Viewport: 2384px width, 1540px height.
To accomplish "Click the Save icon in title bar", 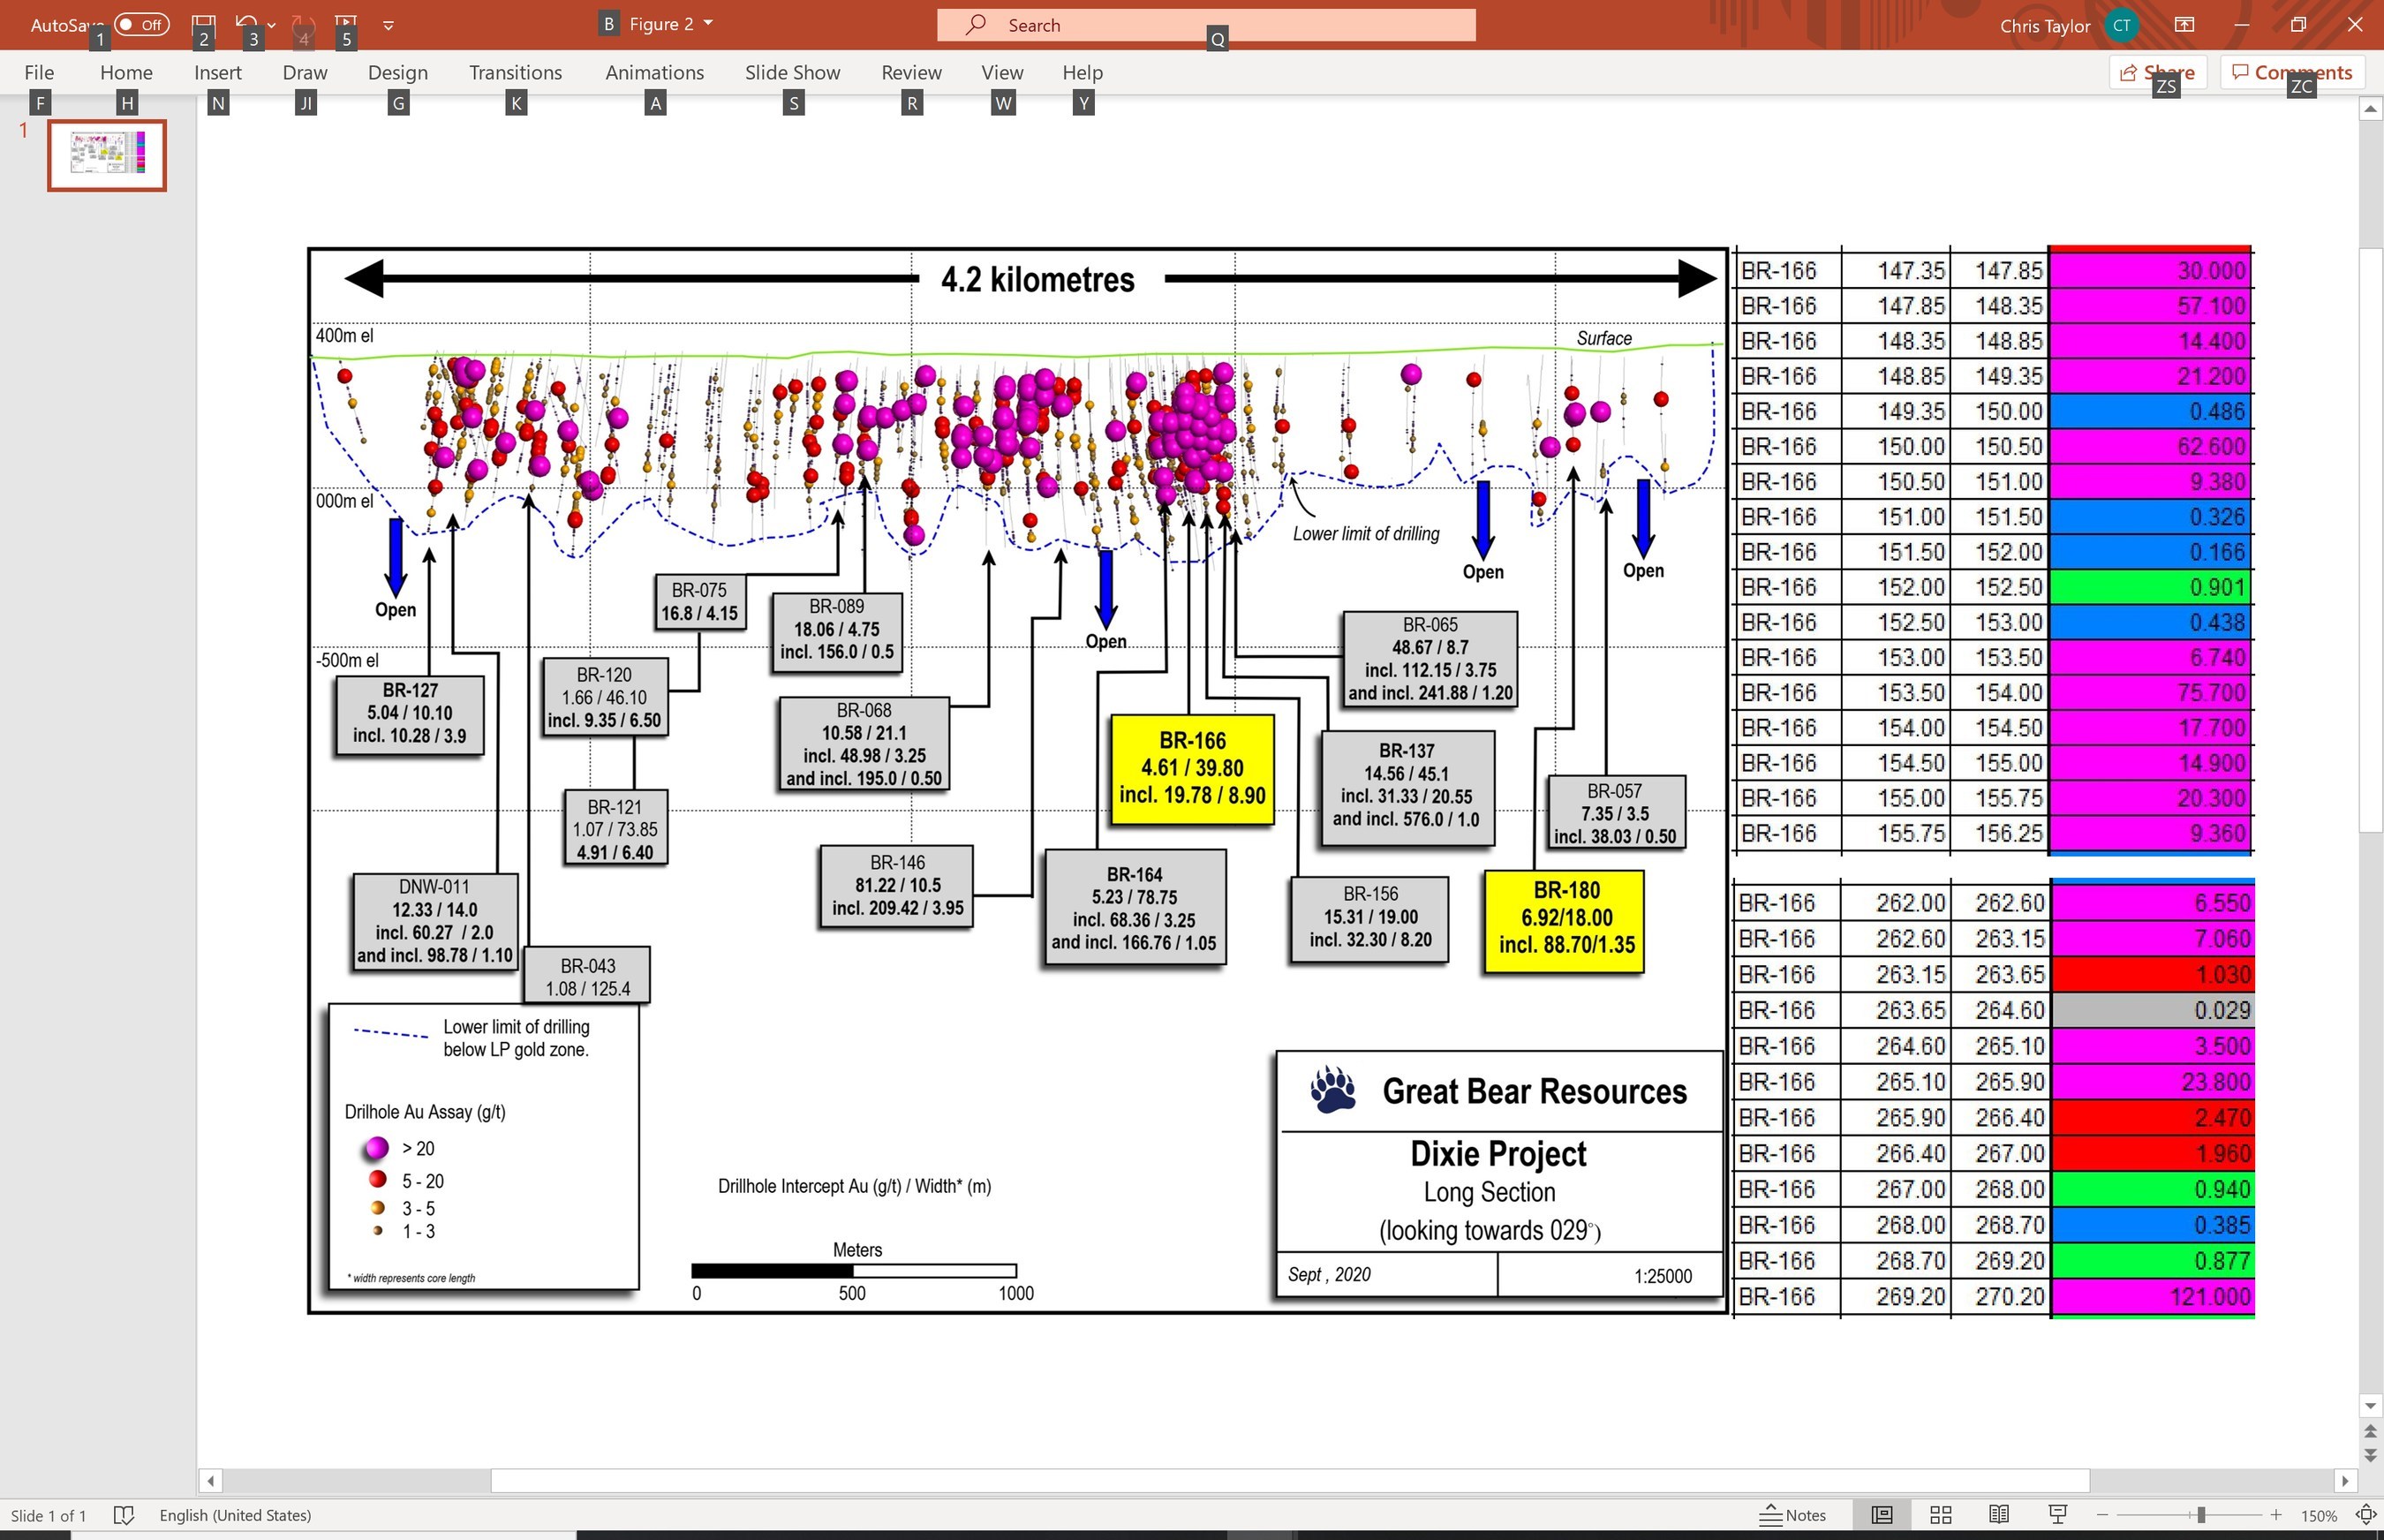I will (x=203, y=24).
